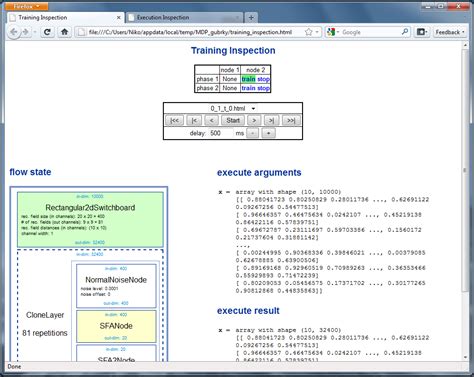Go to the Home page icon
Screen dimensions: 474x377
tap(64, 32)
